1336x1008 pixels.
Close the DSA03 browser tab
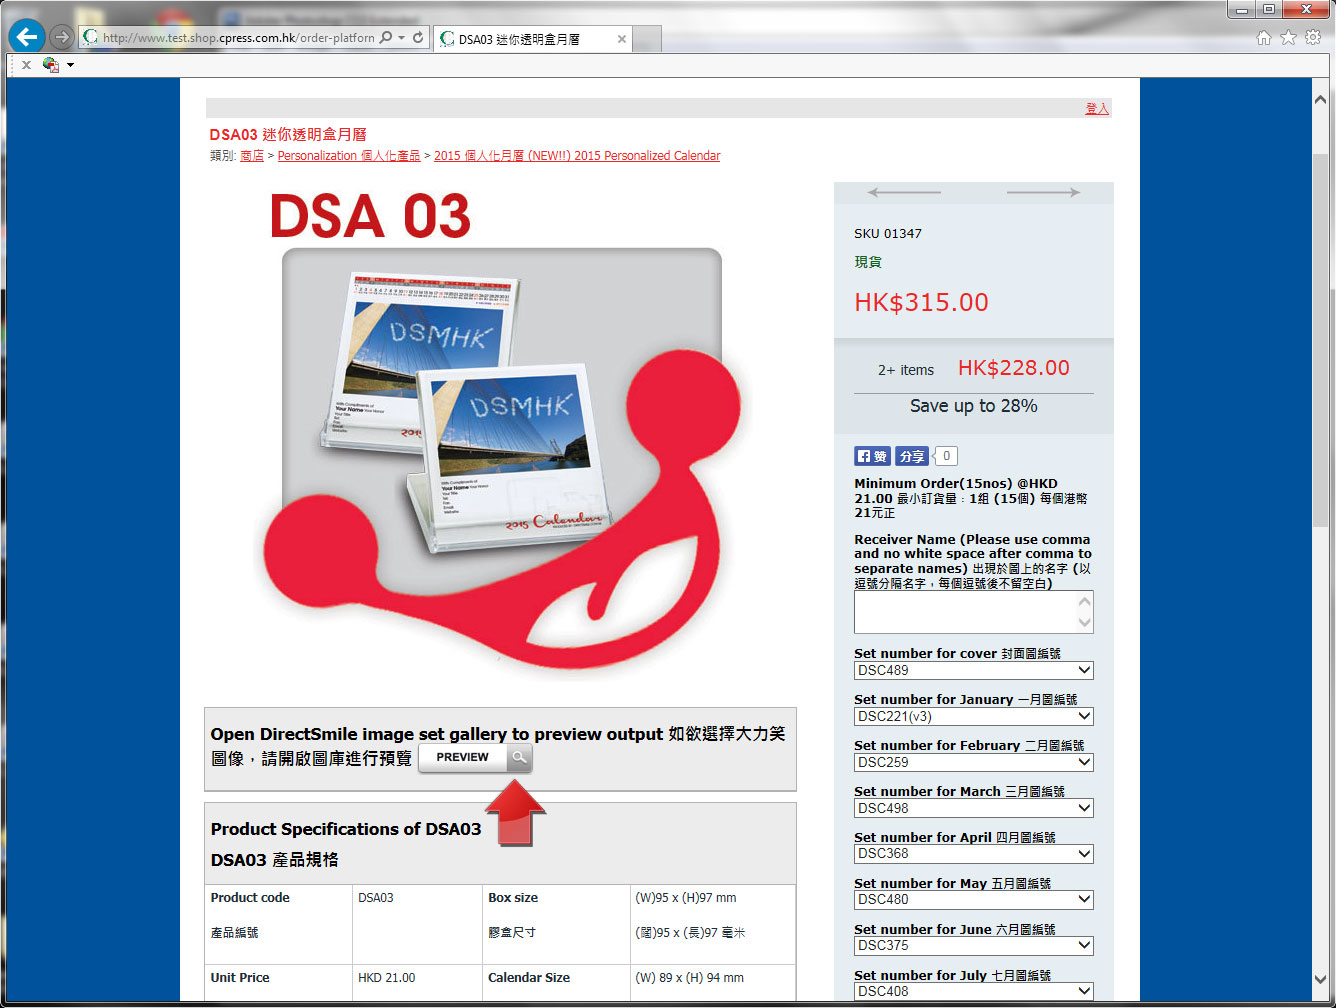(622, 39)
